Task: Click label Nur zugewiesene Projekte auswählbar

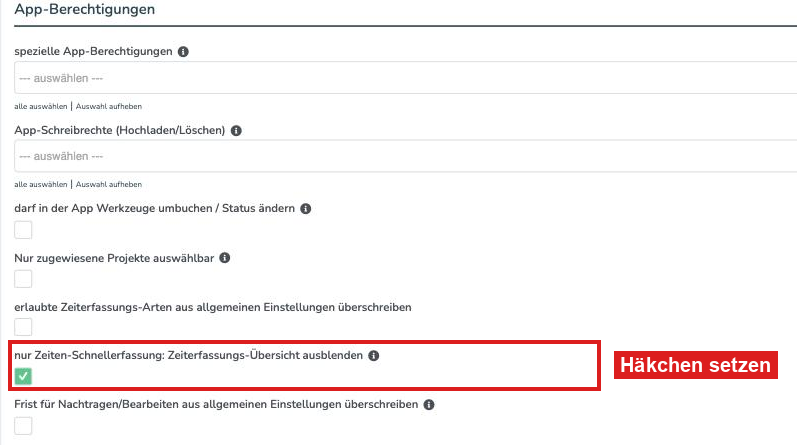Action: tap(114, 258)
